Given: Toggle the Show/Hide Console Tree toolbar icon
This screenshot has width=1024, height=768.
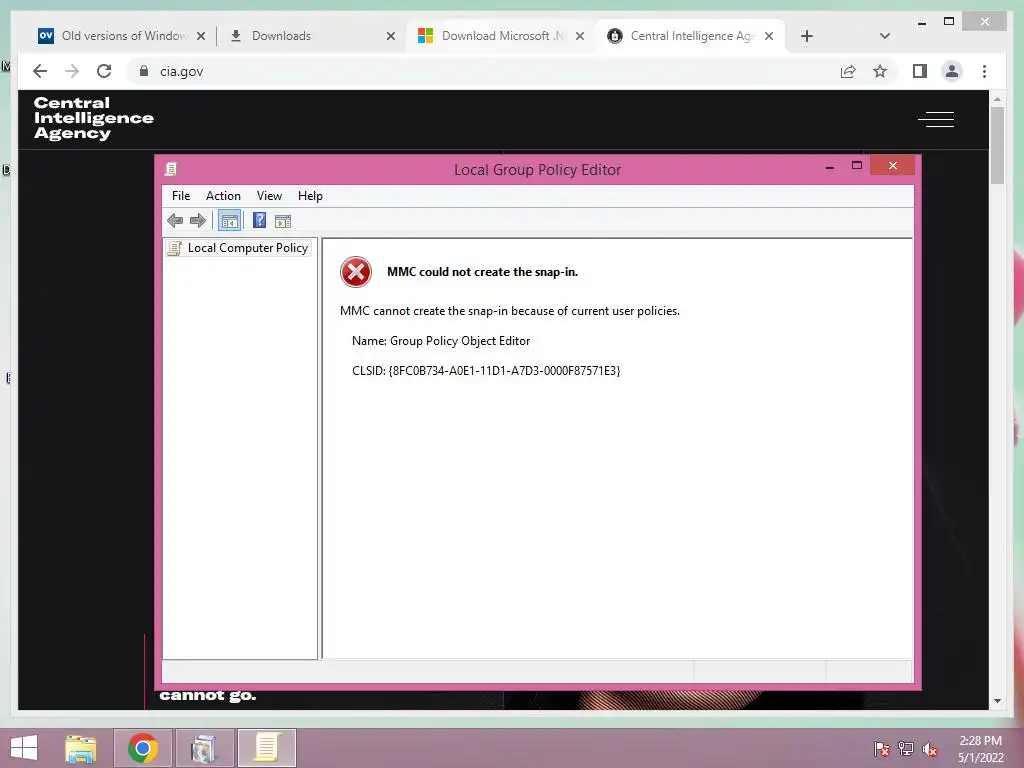Looking at the screenshot, I should tap(229, 221).
